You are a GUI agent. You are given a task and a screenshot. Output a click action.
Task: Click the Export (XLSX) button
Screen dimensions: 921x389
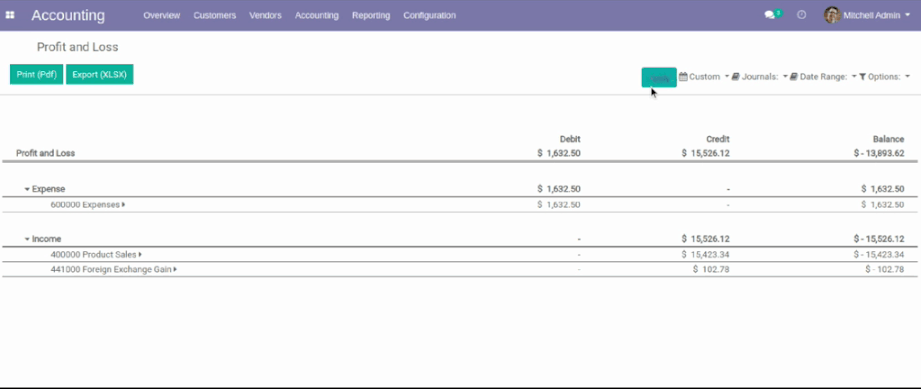click(x=99, y=75)
